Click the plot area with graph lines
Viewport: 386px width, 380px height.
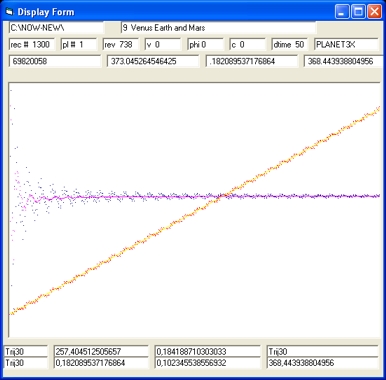194,210
